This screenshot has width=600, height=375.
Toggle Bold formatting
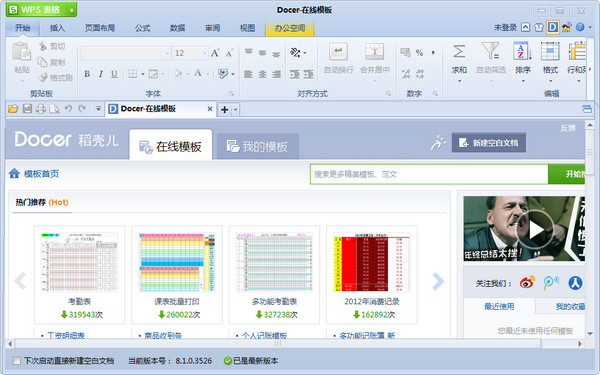(87, 73)
